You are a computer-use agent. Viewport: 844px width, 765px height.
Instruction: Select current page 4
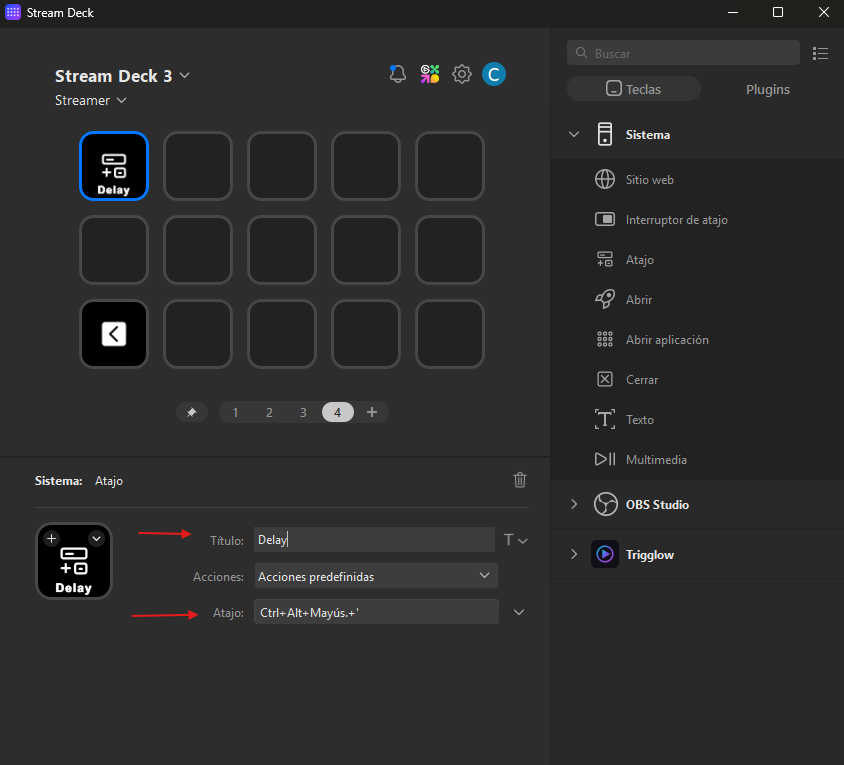(337, 412)
